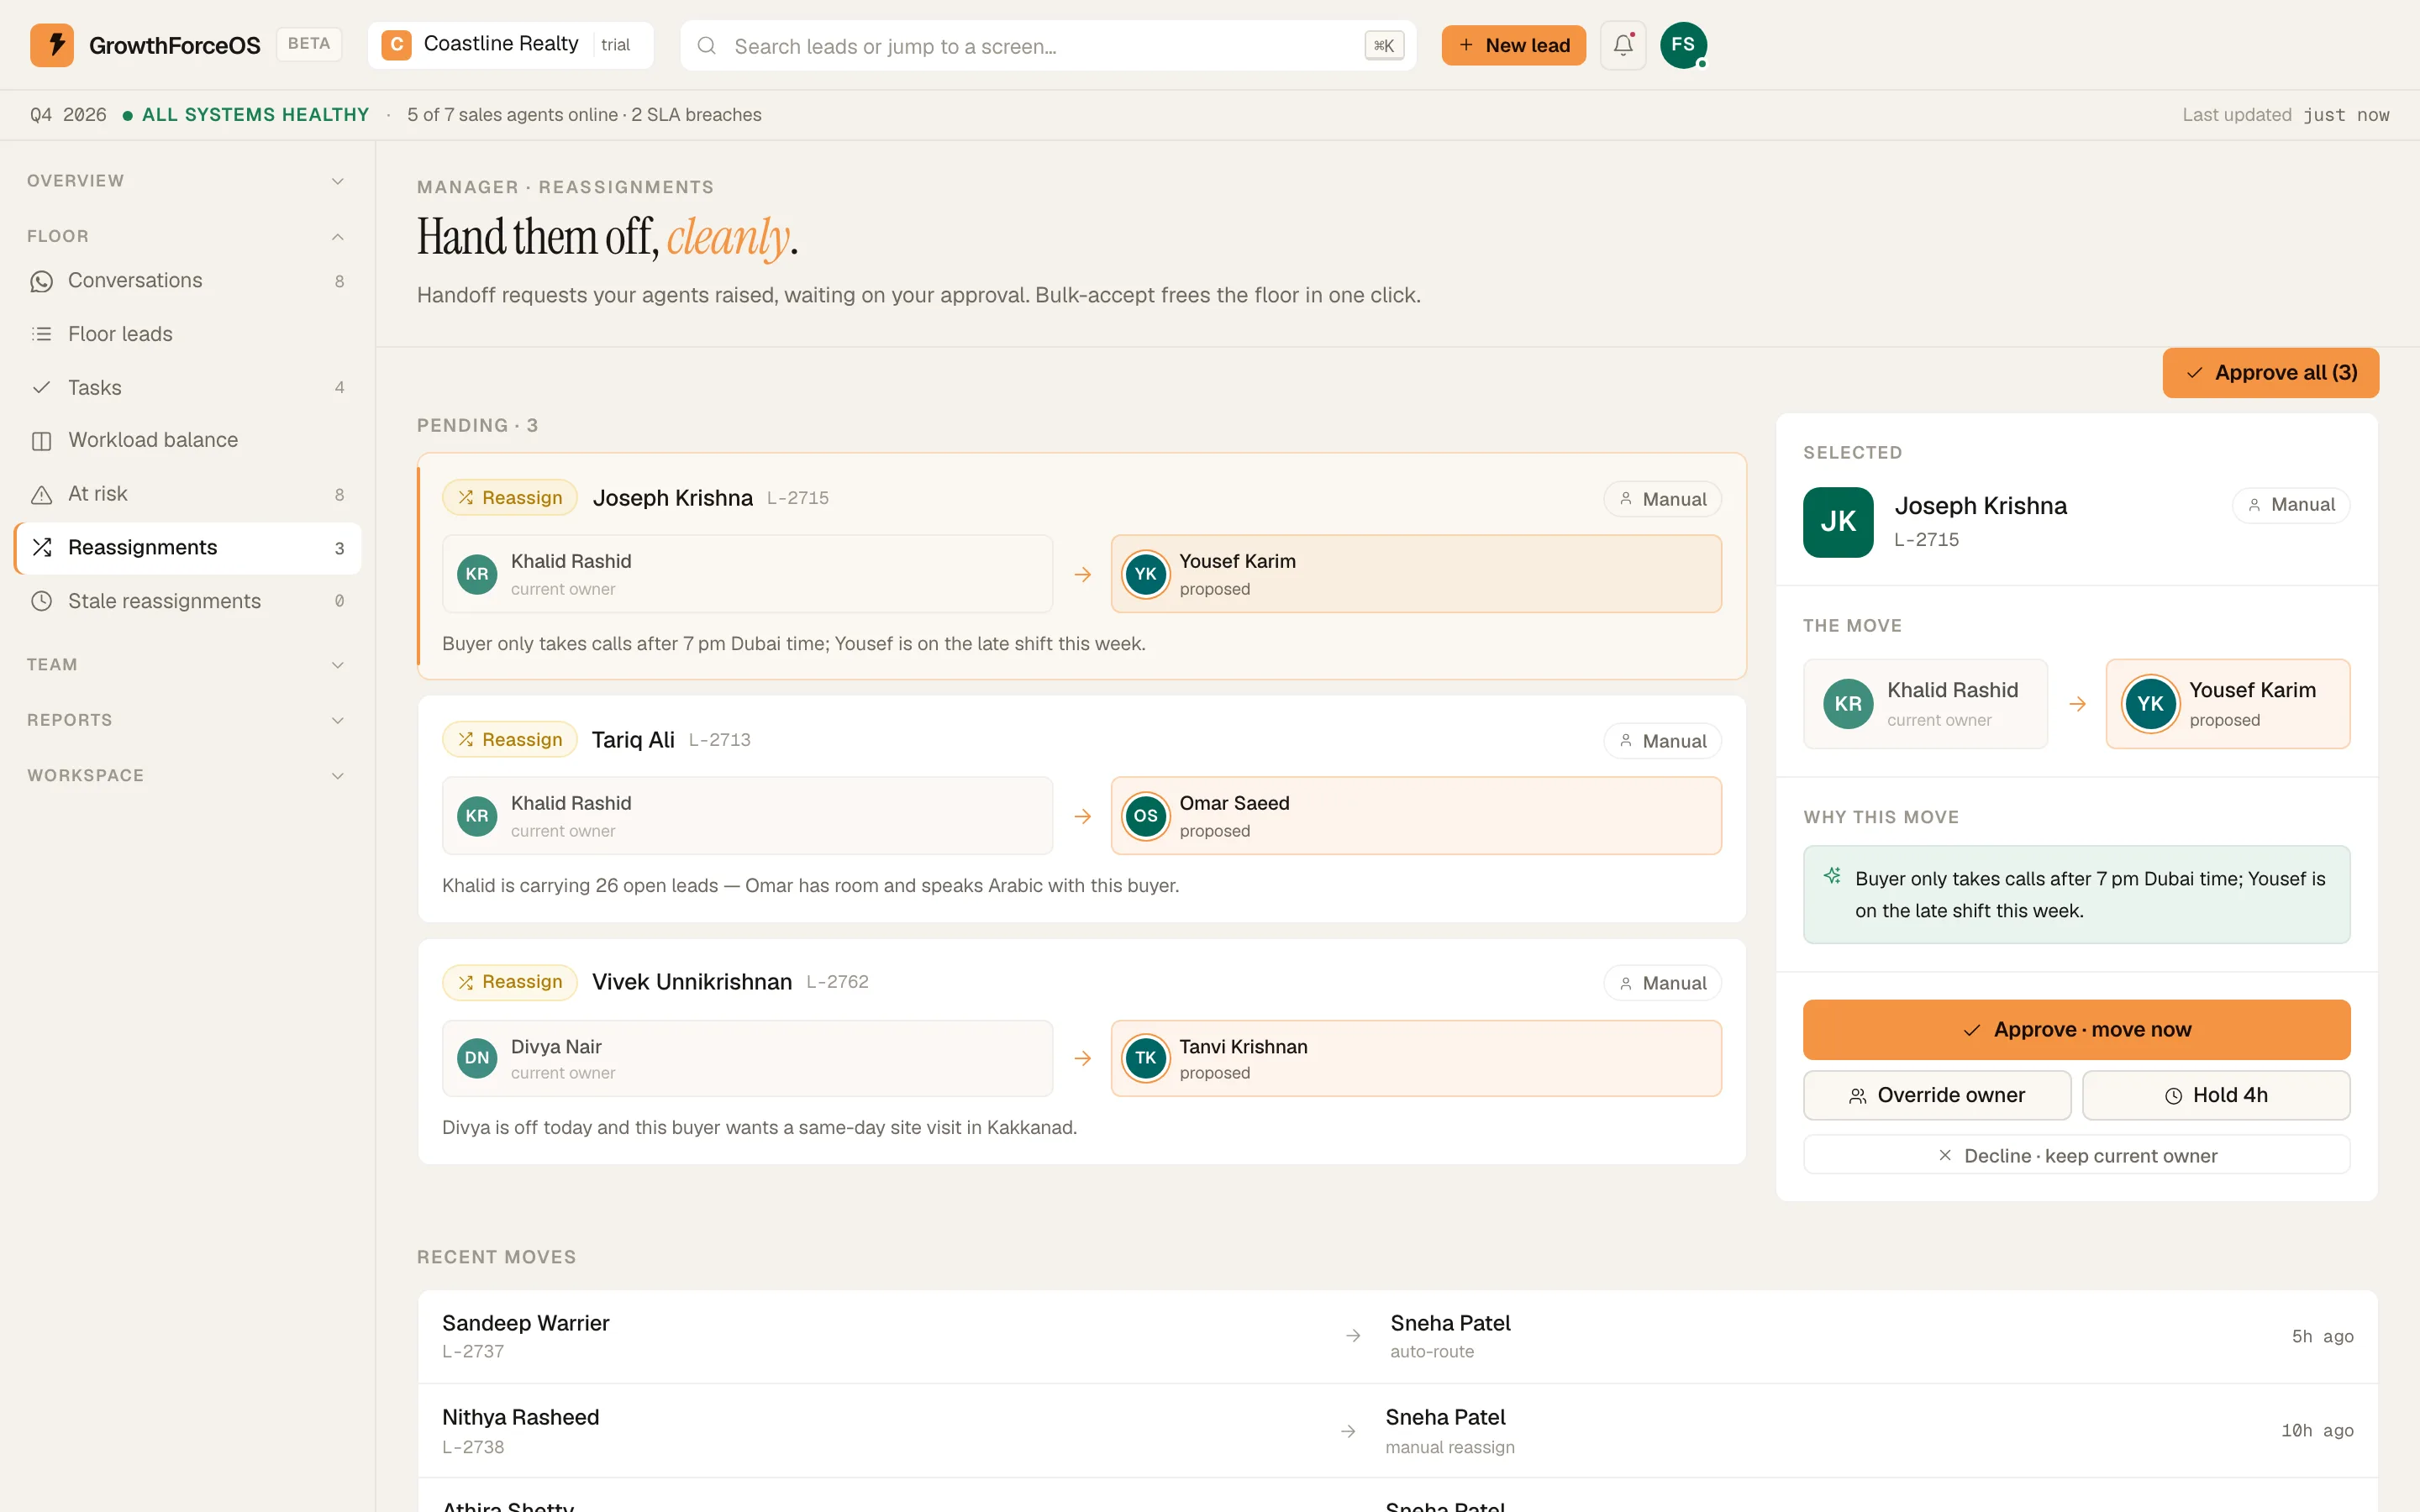Expand the Workspace section

(x=187, y=776)
